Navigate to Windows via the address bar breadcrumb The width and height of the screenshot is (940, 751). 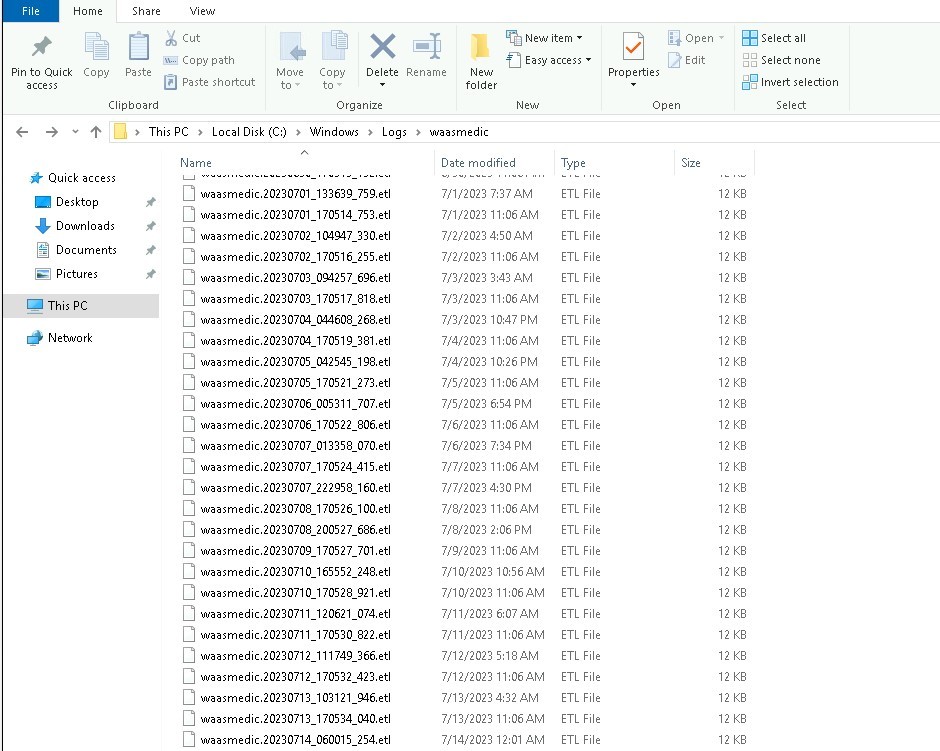(x=335, y=131)
